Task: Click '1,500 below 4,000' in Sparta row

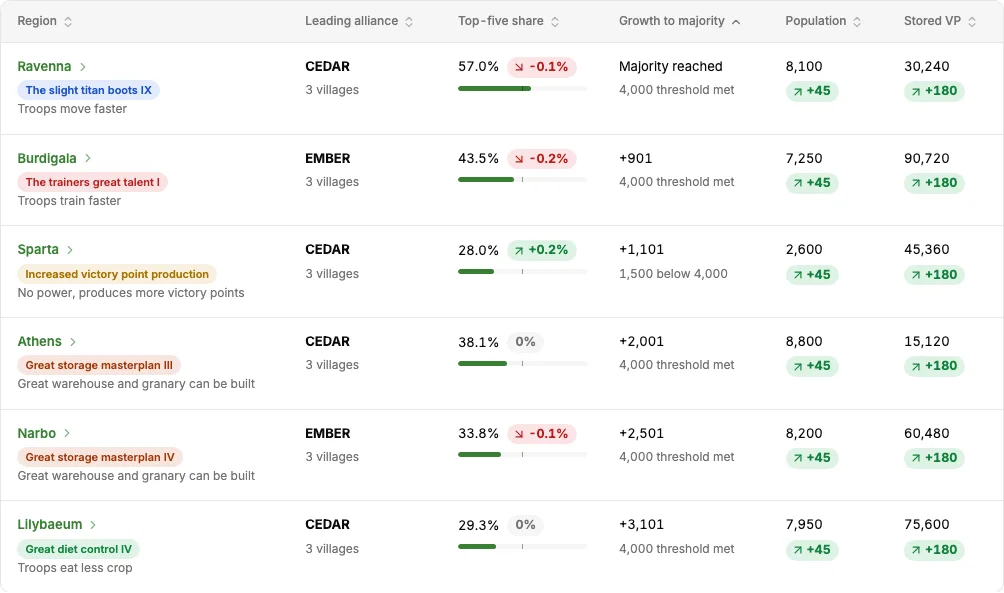Action: [673, 273]
